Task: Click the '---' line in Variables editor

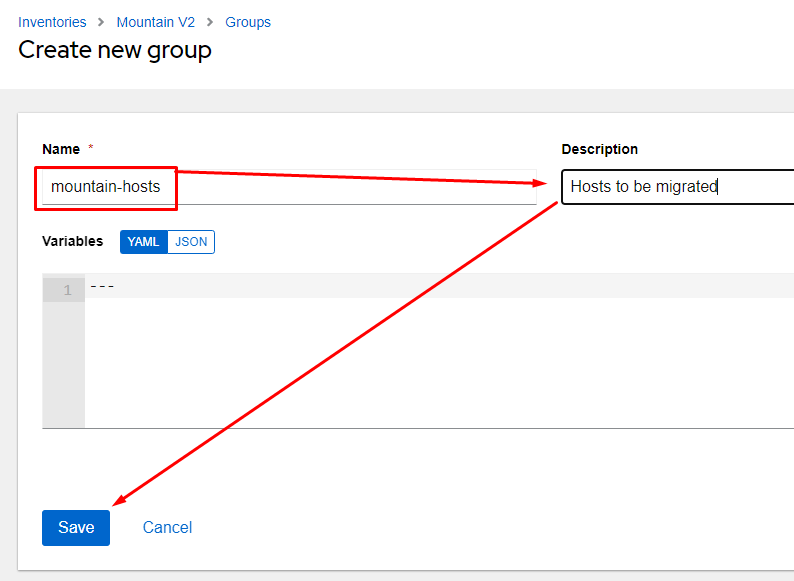Action: (439, 286)
